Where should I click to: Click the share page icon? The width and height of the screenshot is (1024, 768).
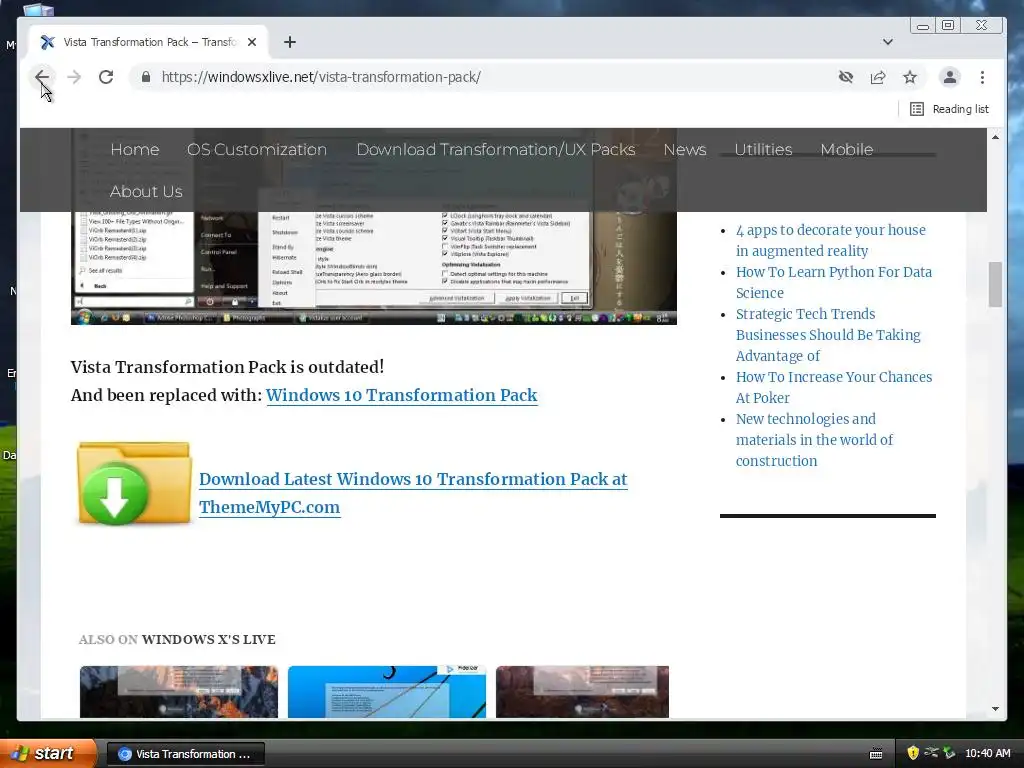coord(878,77)
